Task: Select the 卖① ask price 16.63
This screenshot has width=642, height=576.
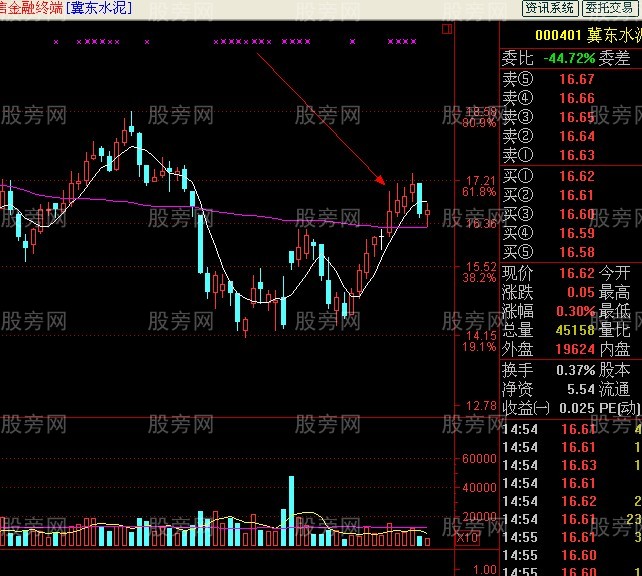Action: [x=576, y=155]
